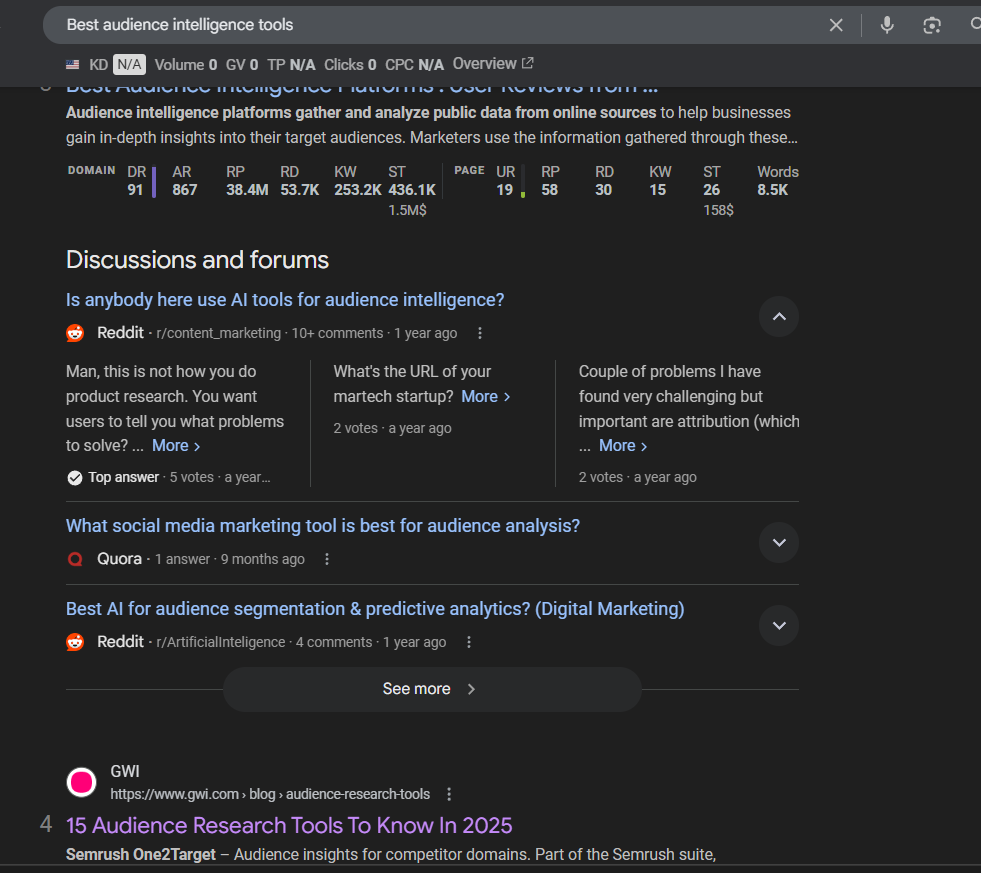Screen dimensions: 981x873
Task: Click domain RD value 53.7K
Action: [x=300, y=190]
